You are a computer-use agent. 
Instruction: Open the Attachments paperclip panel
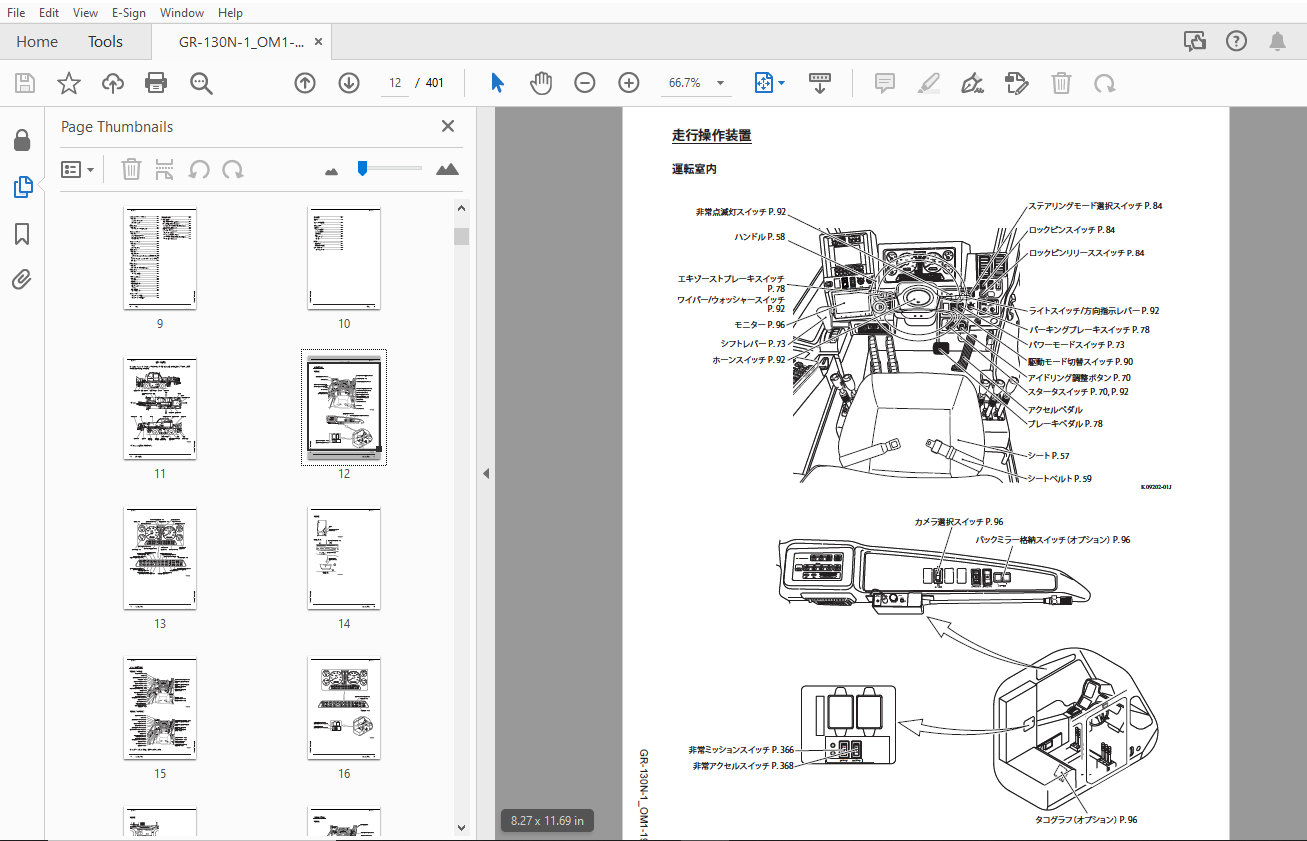(x=22, y=280)
